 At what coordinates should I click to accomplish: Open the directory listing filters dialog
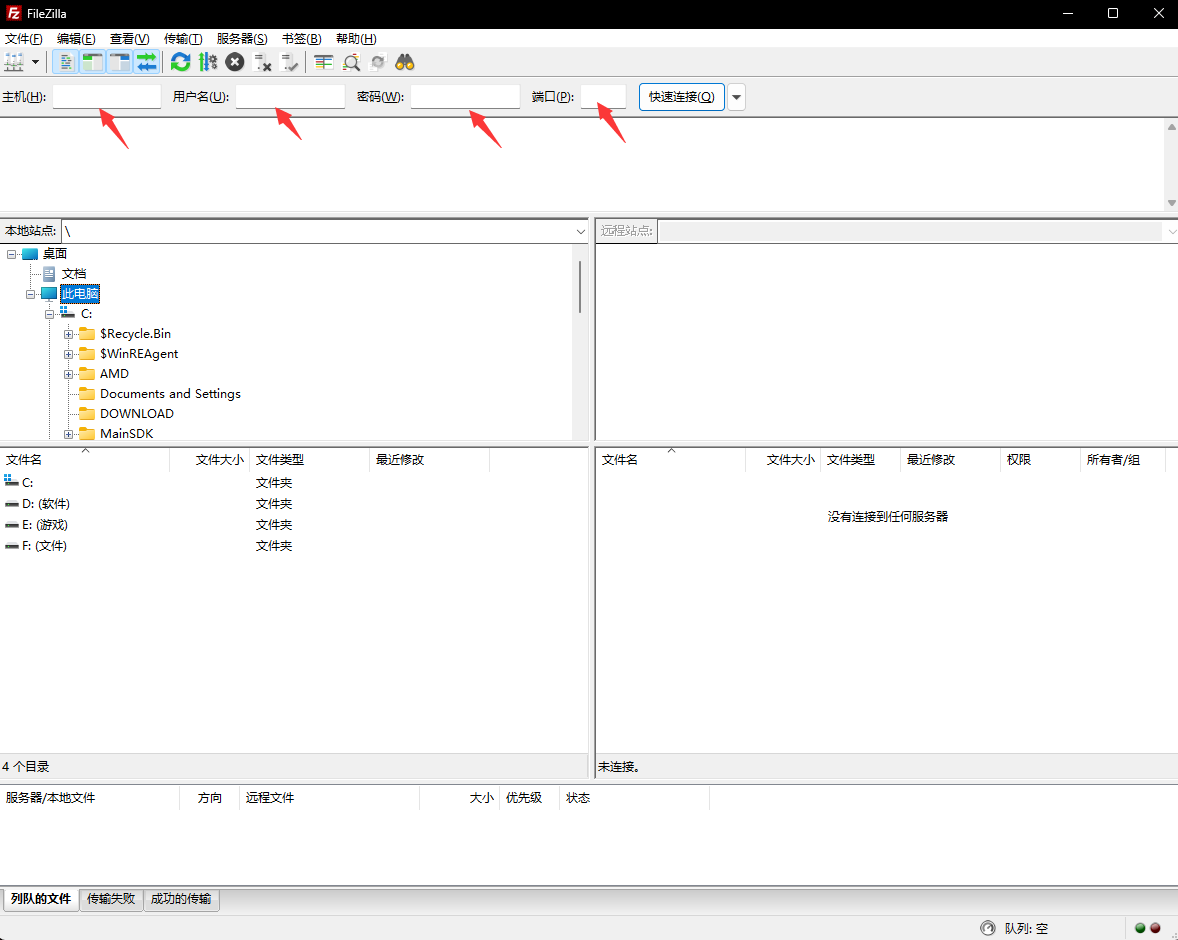pos(324,62)
